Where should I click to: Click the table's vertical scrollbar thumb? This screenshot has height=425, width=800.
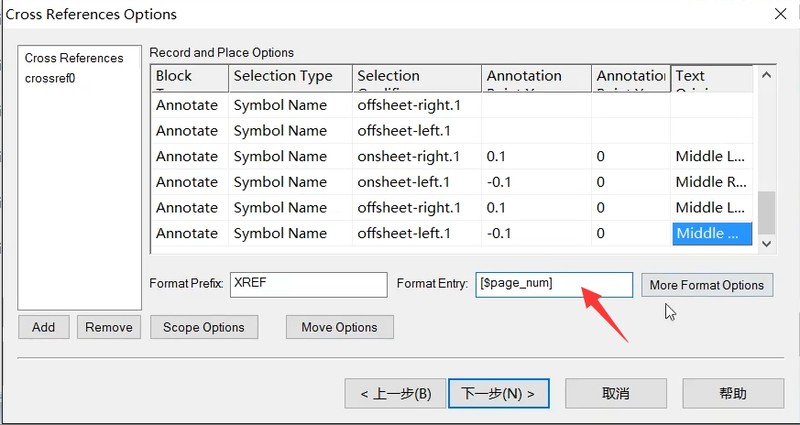766,212
